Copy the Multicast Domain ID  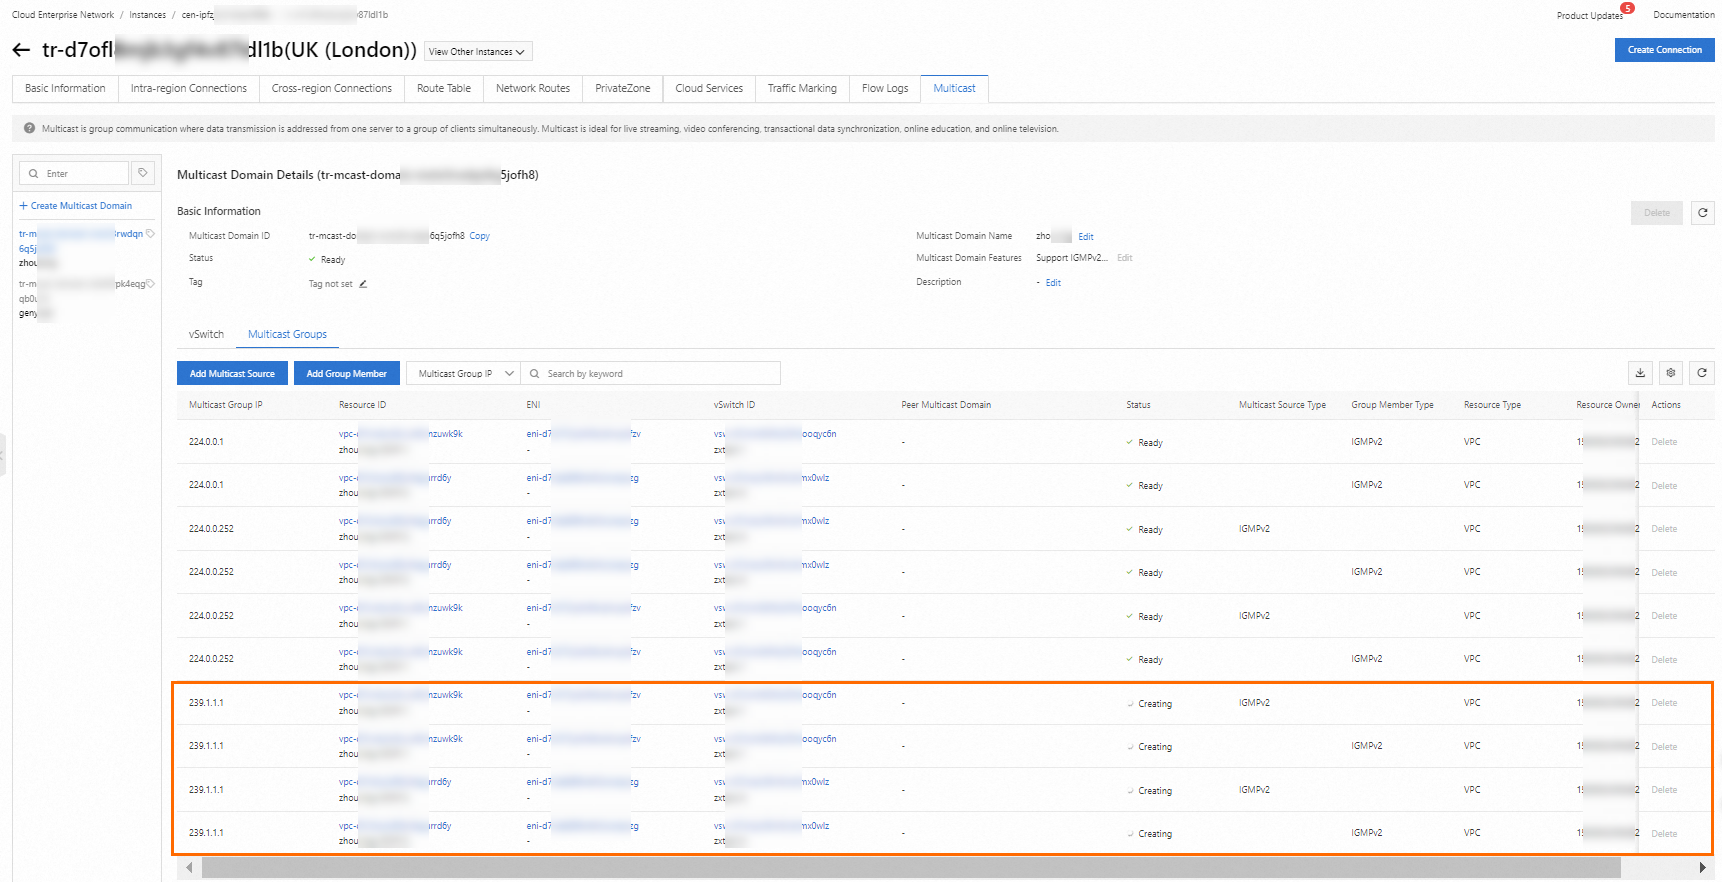[480, 236]
